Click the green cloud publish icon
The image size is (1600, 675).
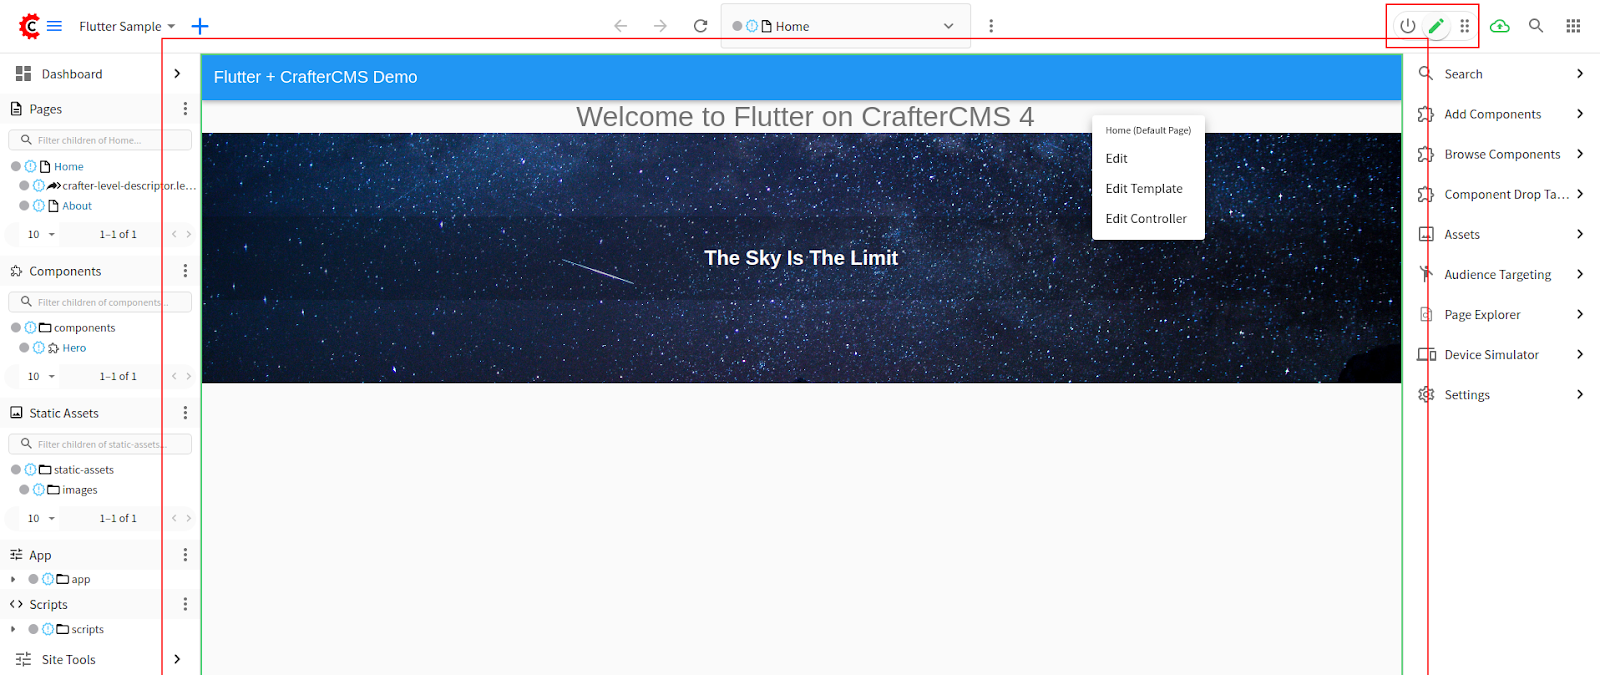tap(1499, 26)
